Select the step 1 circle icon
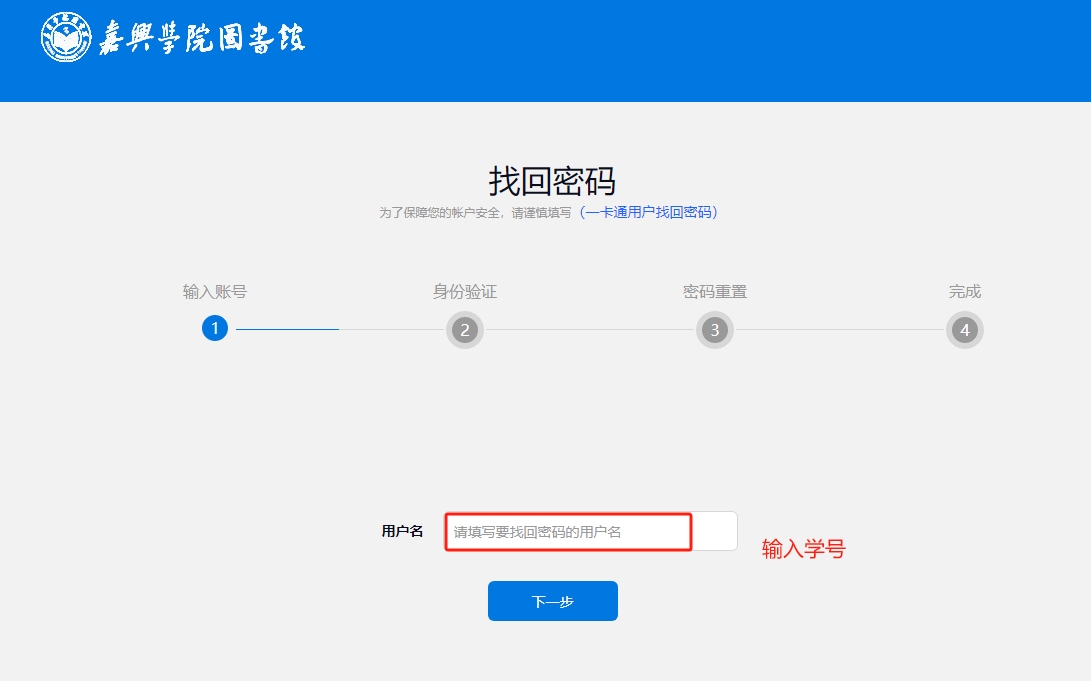This screenshot has width=1091, height=681. point(215,328)
